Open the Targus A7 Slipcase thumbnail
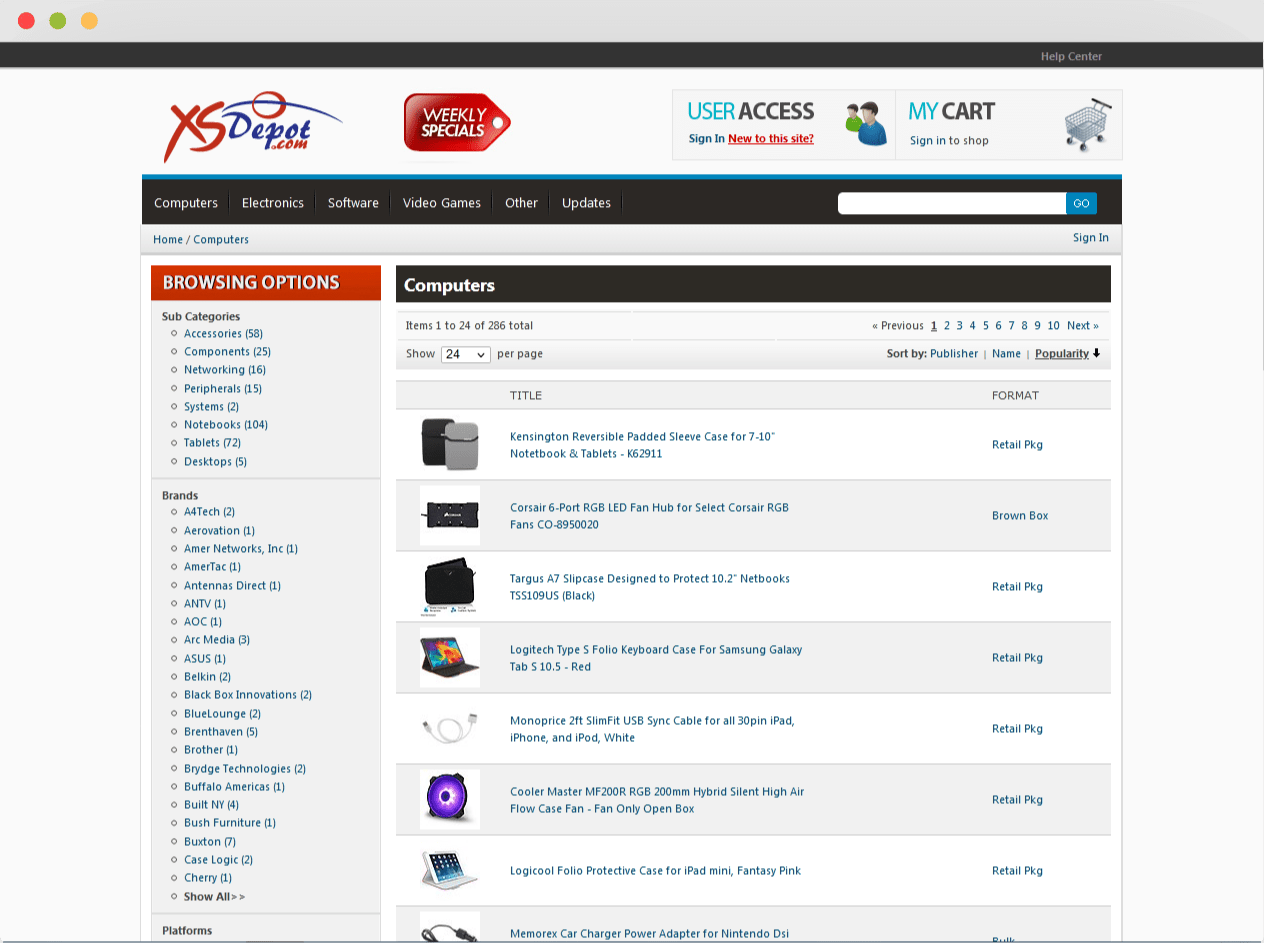The height and width of the screenshot is (943, 1264). pos(450,587)
